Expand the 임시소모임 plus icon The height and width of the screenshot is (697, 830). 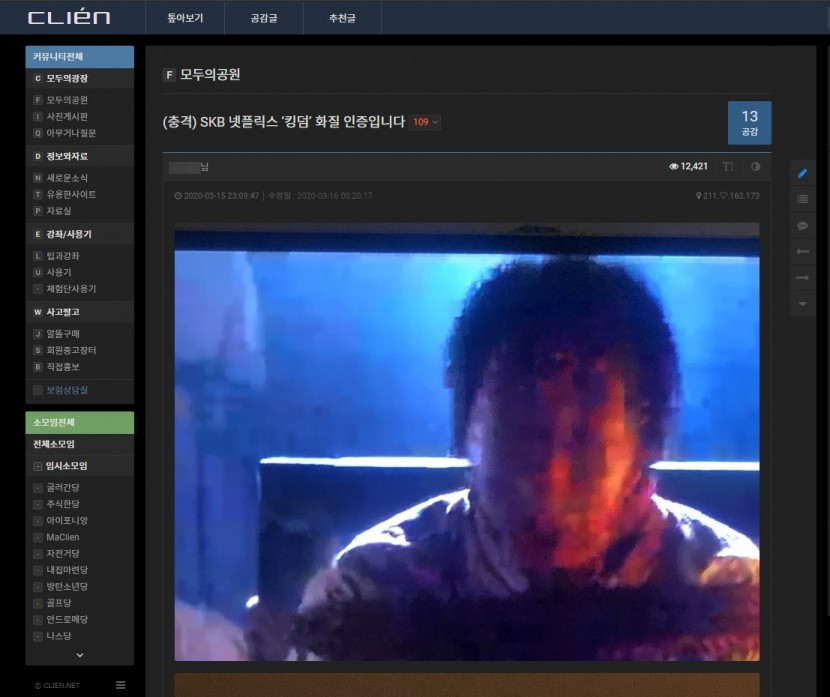pyautogui.click(x=38, y=466)
